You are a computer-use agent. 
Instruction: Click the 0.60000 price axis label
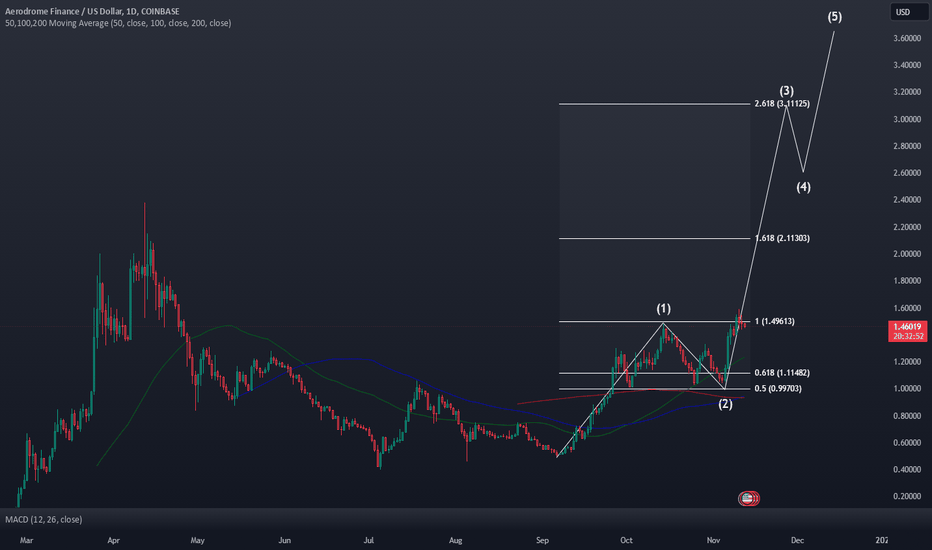(907, 442)
